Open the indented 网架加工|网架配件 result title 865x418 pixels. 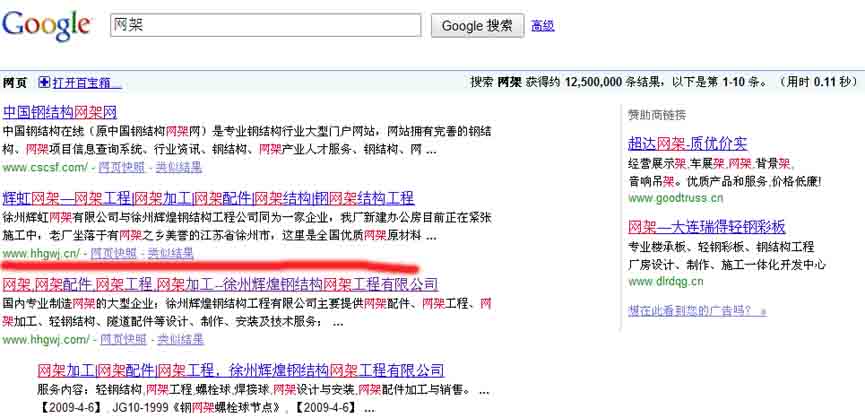pyautogui.click(x=241, y=369)
